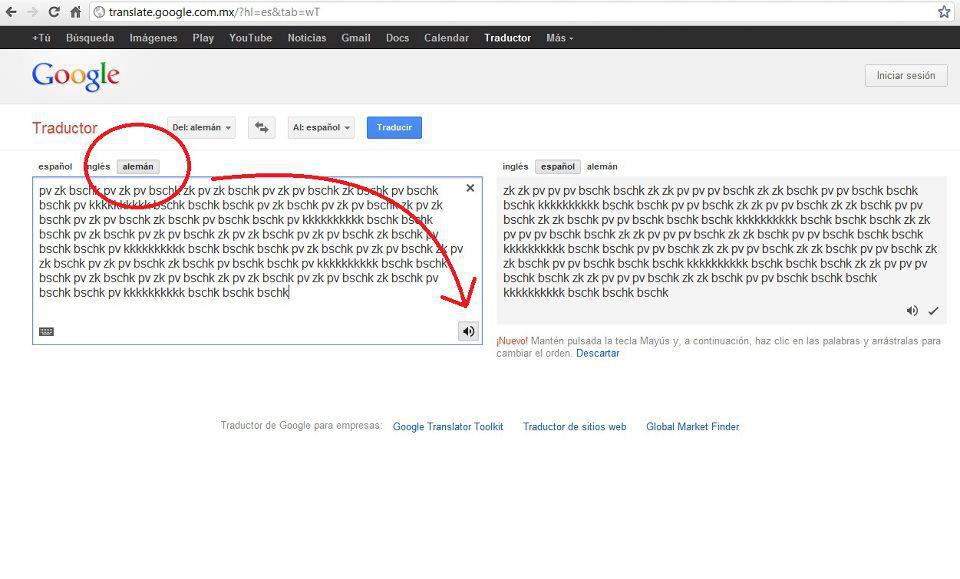Image resolution: width=960 pixels, height=579 pixels.
Task: Open Calendar in the top bar
Action: point(446,38)
